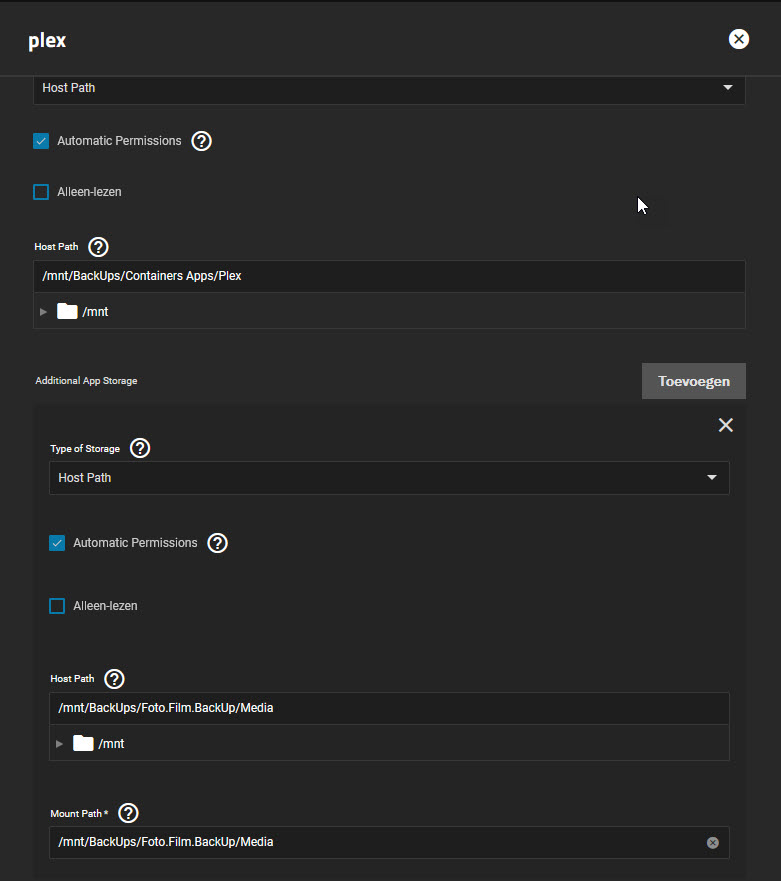The height and width of the screenshot is (881, 781).
Task: Click help icon beside first Host Path label
Action: click(x=98, y=247)
